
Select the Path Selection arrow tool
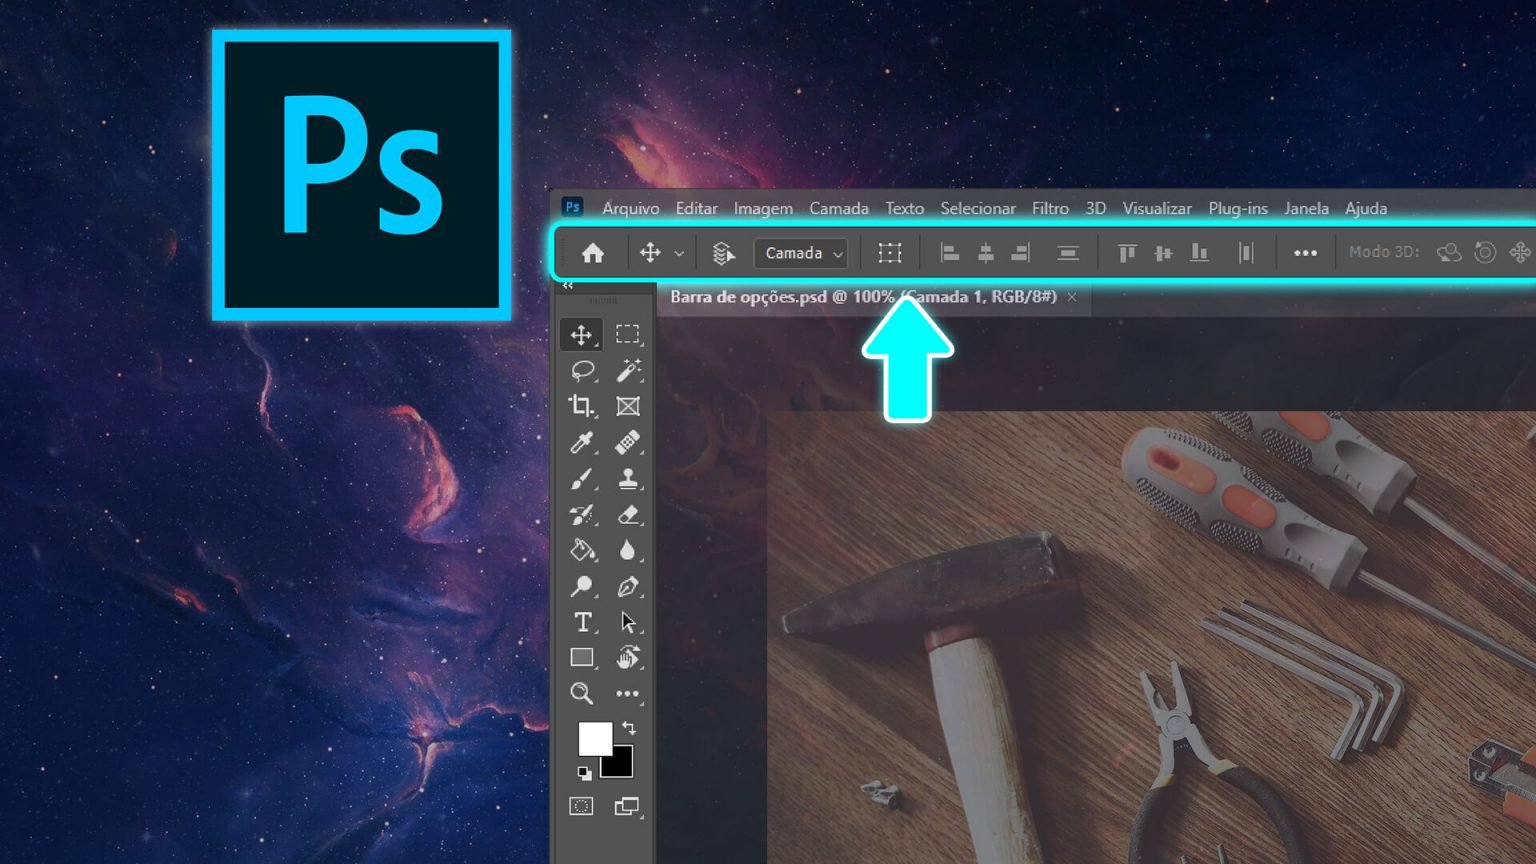click(627, 622)
